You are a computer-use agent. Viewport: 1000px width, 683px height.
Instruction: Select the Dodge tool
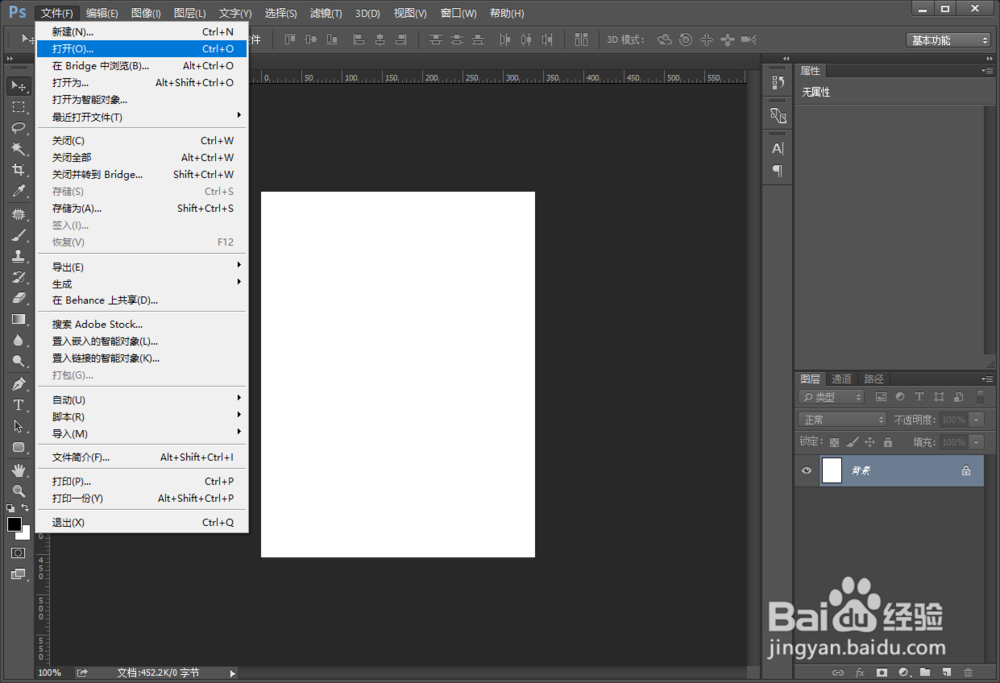[18, 361]
